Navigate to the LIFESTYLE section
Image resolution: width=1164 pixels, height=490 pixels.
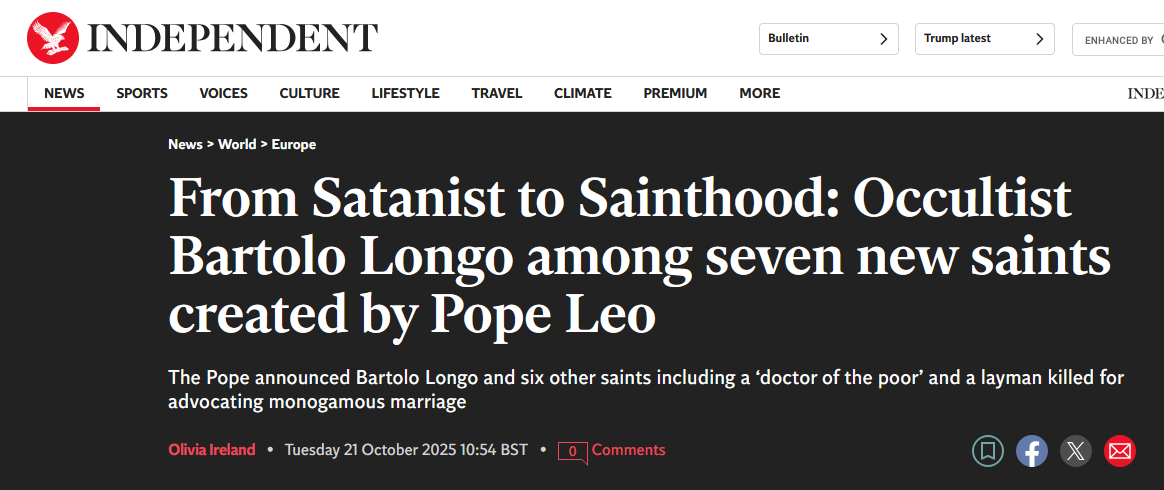tap(405, 93)
